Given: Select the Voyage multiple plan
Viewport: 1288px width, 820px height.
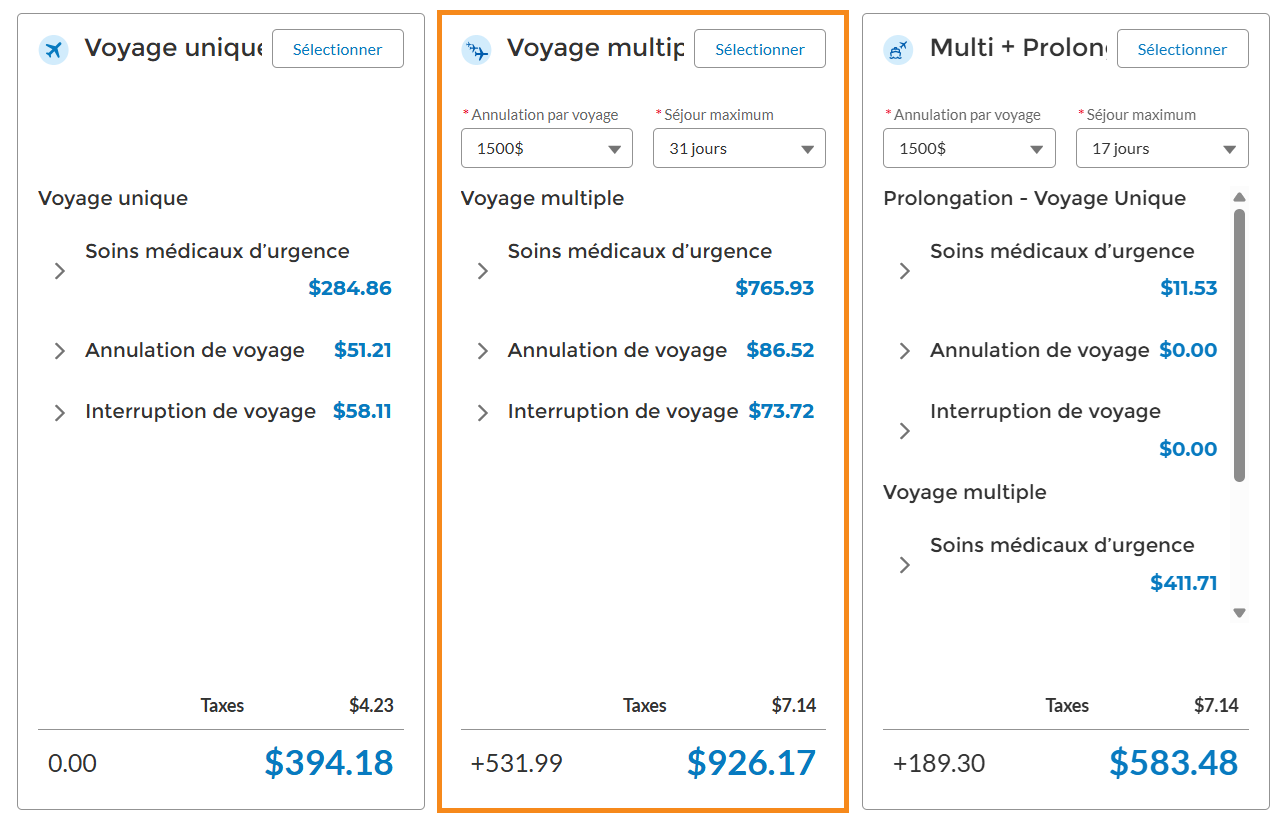Looking at the screenshot, I should [x=760, y=49].
